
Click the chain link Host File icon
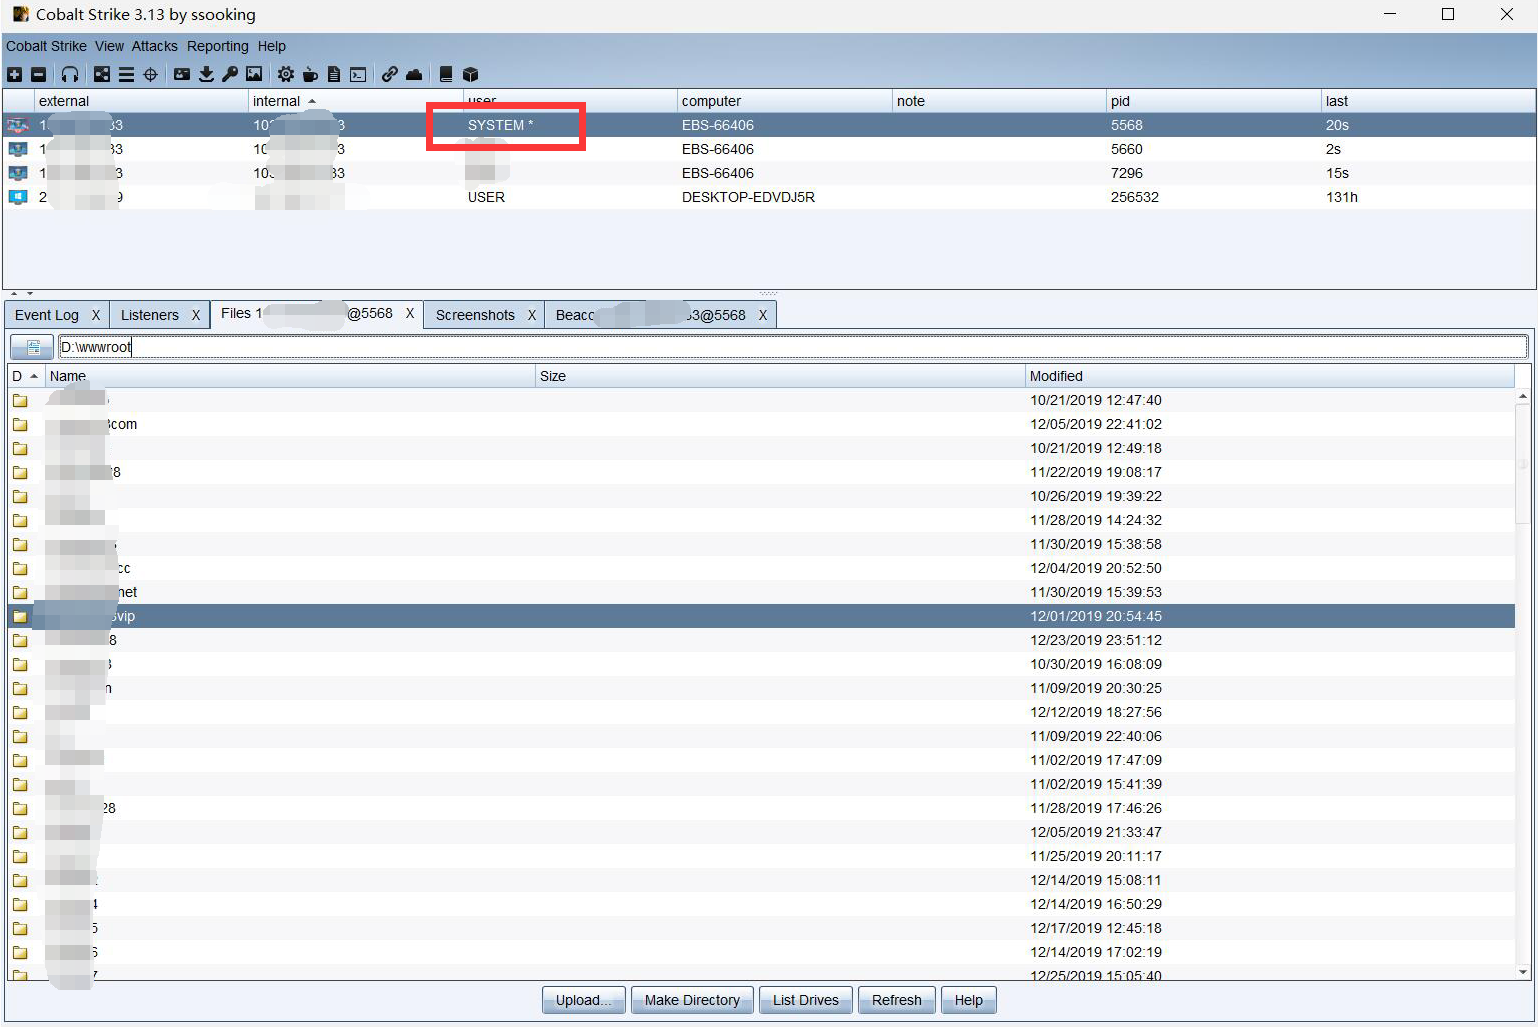pos(390,74)
